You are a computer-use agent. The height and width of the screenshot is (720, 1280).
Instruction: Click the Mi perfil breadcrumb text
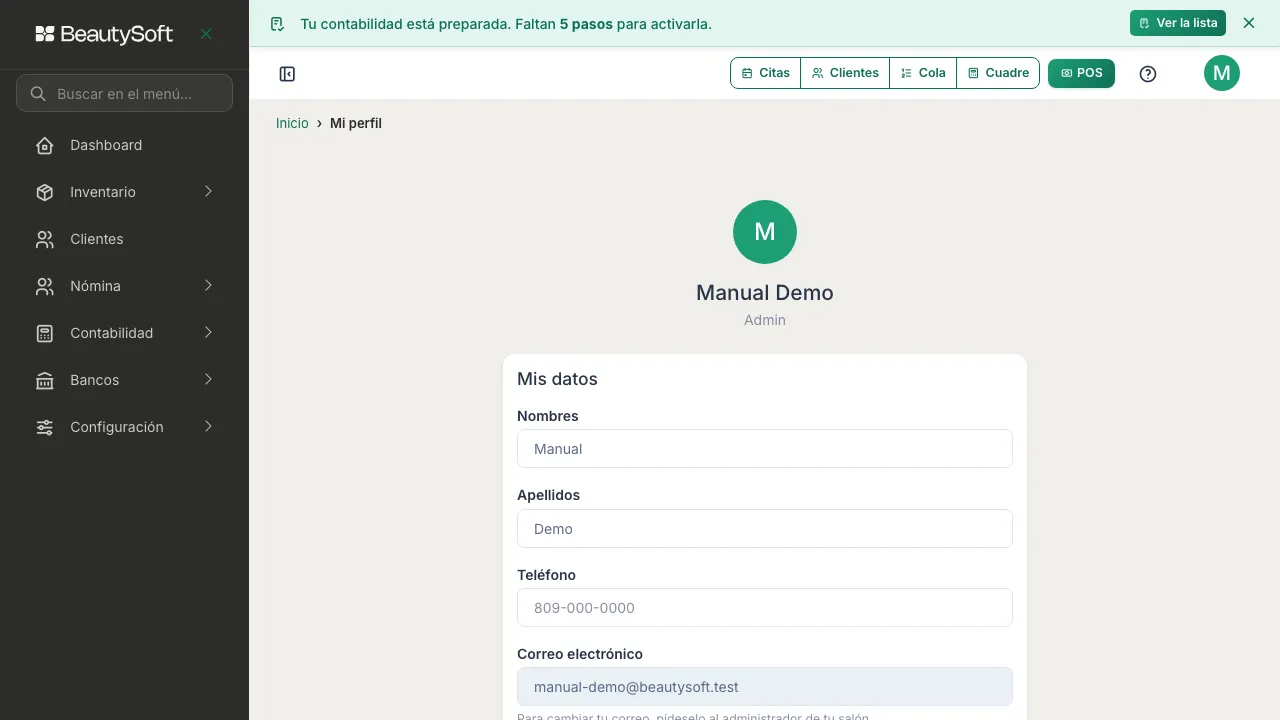click(x=356, y=123)
